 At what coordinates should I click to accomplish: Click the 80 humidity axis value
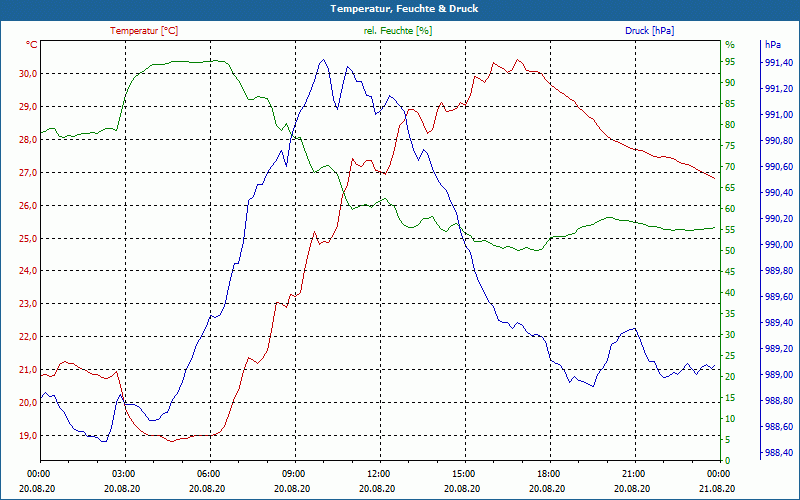tap(730, 125)
